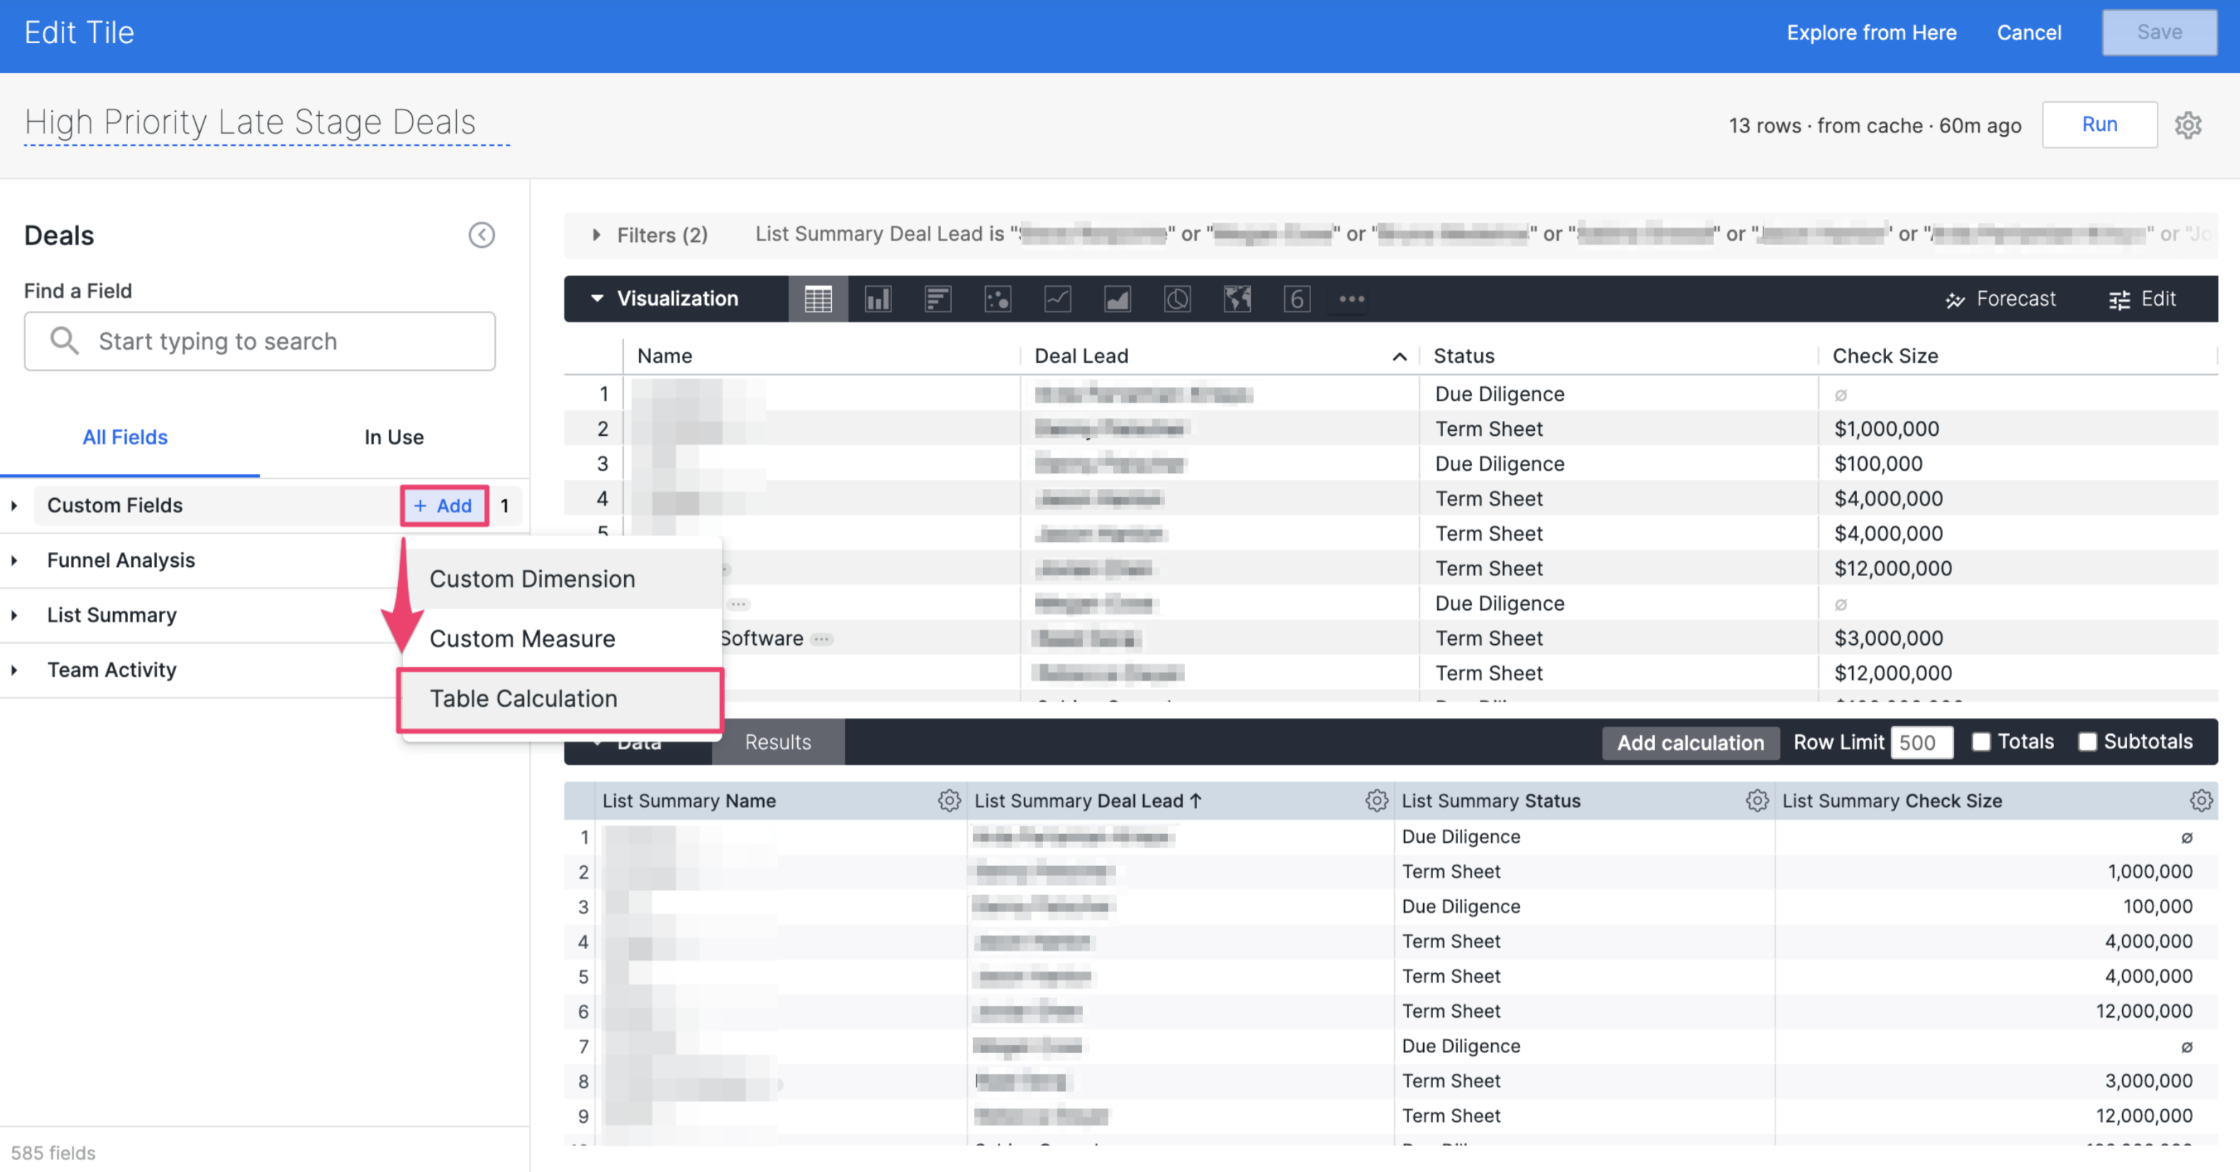
Task: Select the column chart visualization icon
Action: click(878, 298)
